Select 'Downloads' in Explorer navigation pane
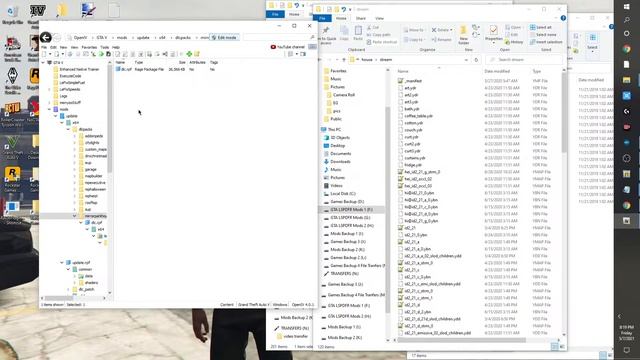 pos(340,162)
